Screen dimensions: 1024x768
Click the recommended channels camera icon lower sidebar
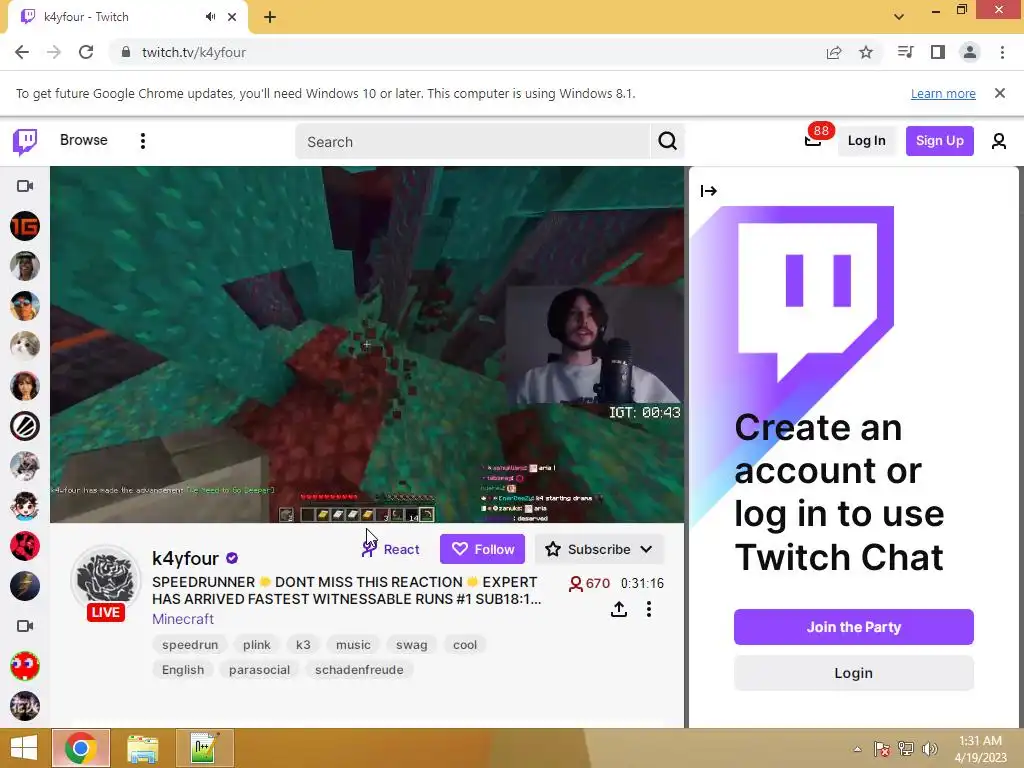(x=25, y=626)
